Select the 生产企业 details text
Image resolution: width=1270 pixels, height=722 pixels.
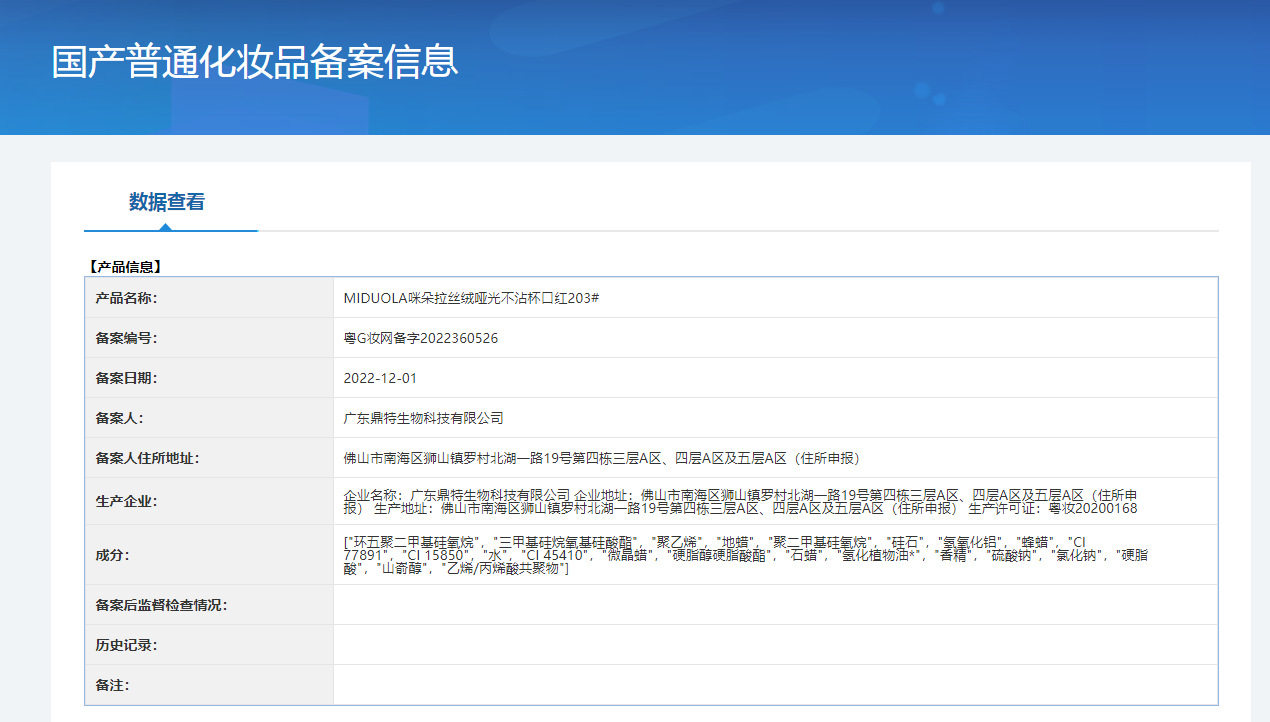click(740, 501)
